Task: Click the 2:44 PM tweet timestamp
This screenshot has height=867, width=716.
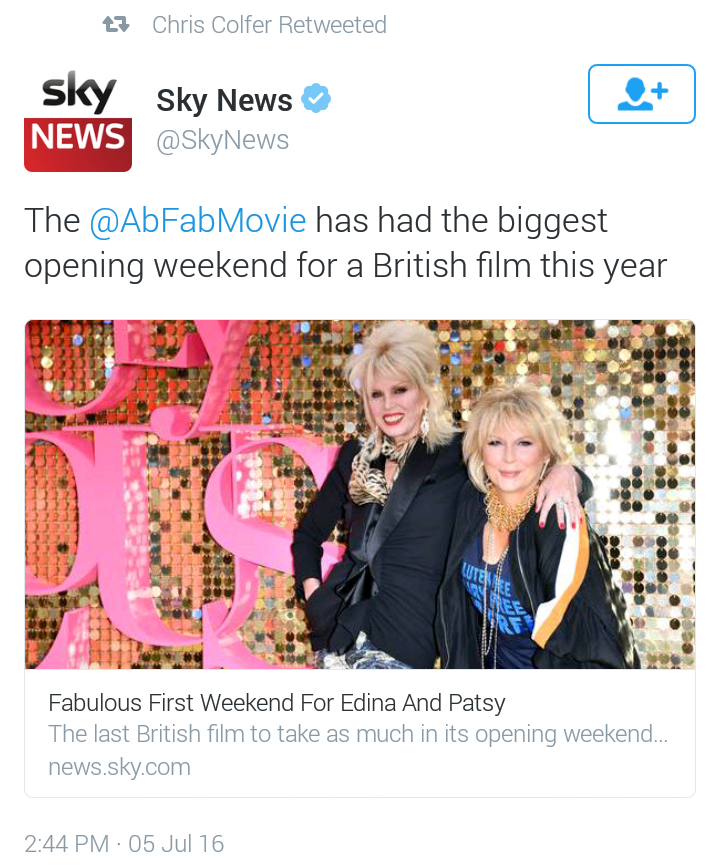Action: coord(67,844)
